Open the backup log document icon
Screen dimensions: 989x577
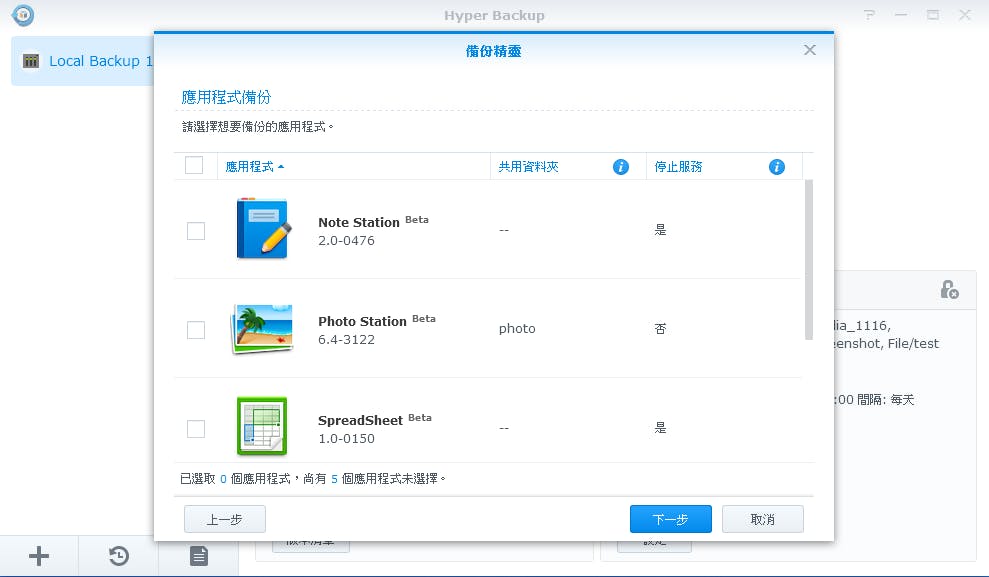(x=199, y=556)
